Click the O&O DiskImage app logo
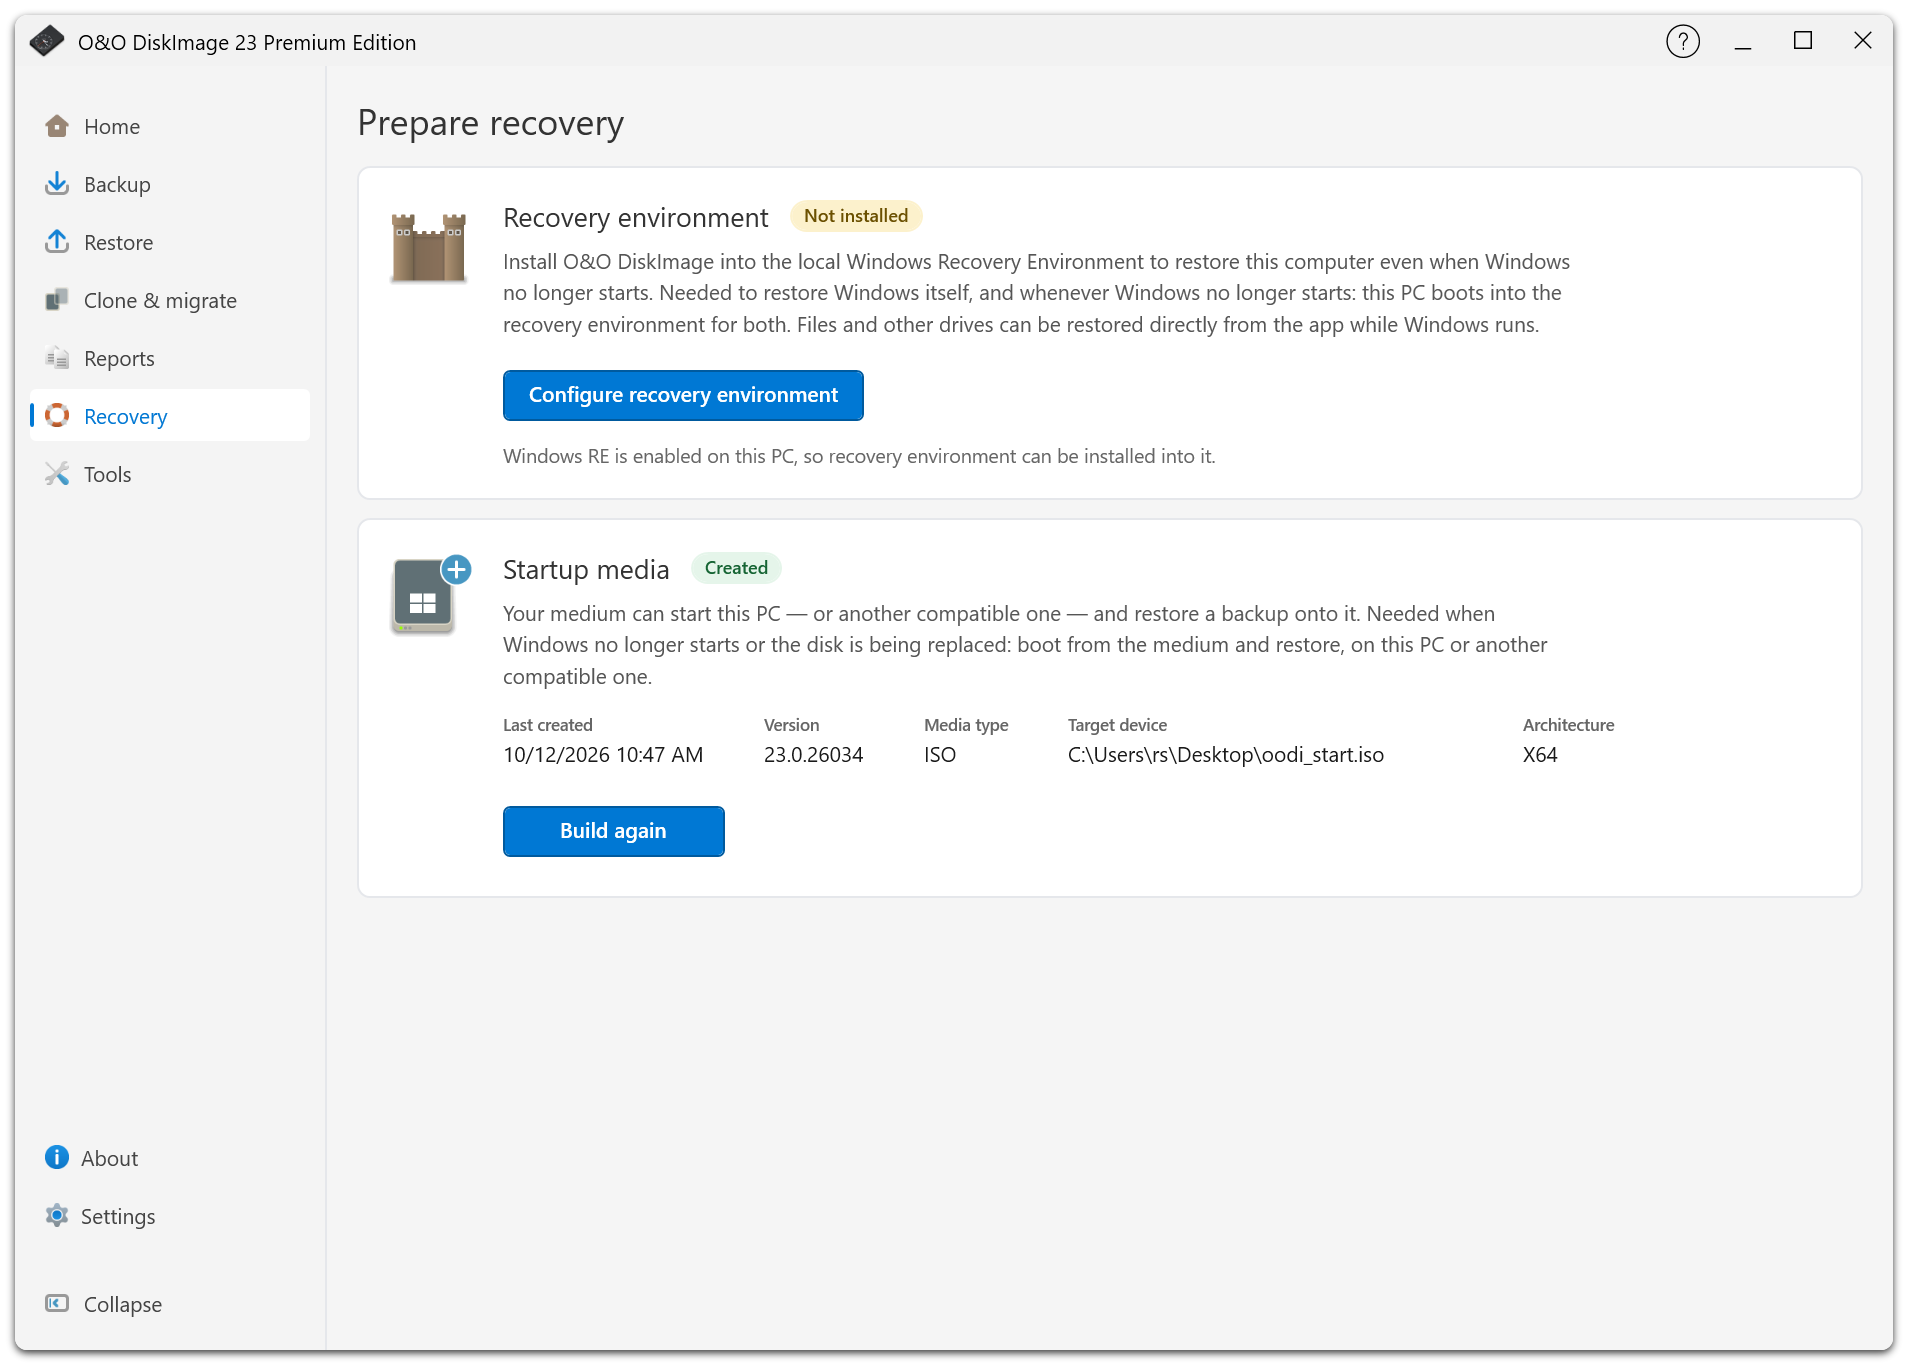This screenshot has width=1908, height=1365. pos(47,41)
